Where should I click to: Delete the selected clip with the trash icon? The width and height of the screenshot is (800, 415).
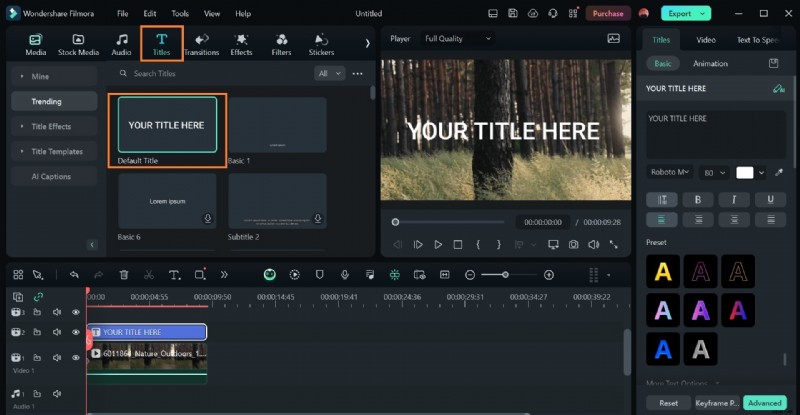124,275
